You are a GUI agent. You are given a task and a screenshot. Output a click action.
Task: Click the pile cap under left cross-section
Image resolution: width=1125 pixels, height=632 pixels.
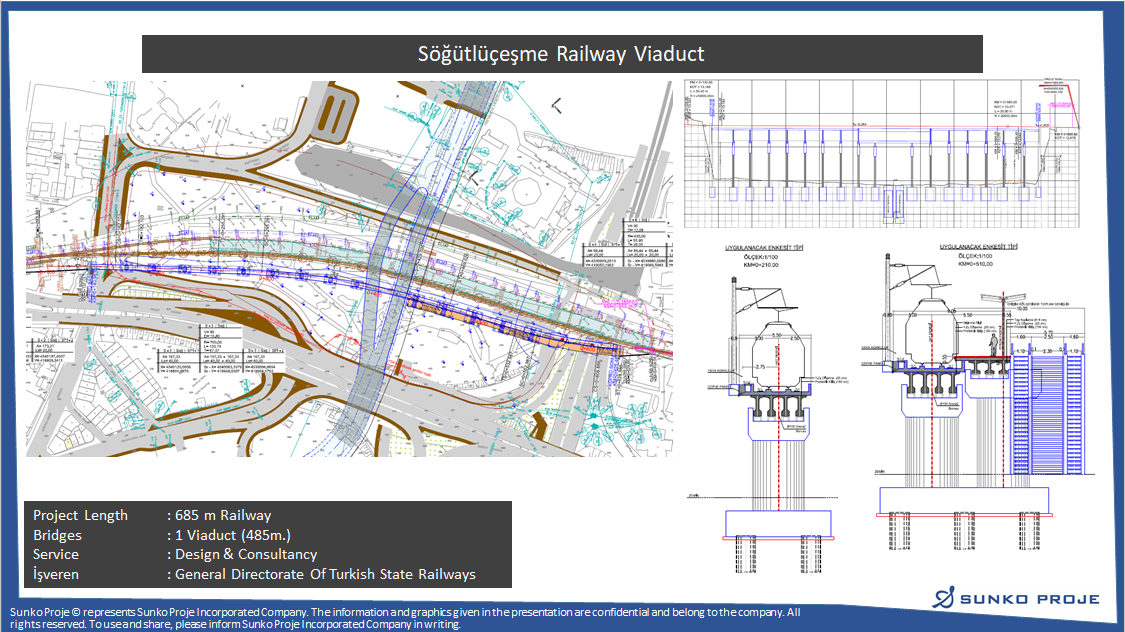[x=777, y=522]
